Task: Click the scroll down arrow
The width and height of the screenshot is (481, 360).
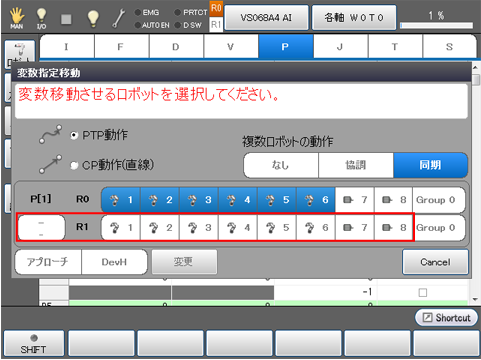Action: (x=476, y=299)
